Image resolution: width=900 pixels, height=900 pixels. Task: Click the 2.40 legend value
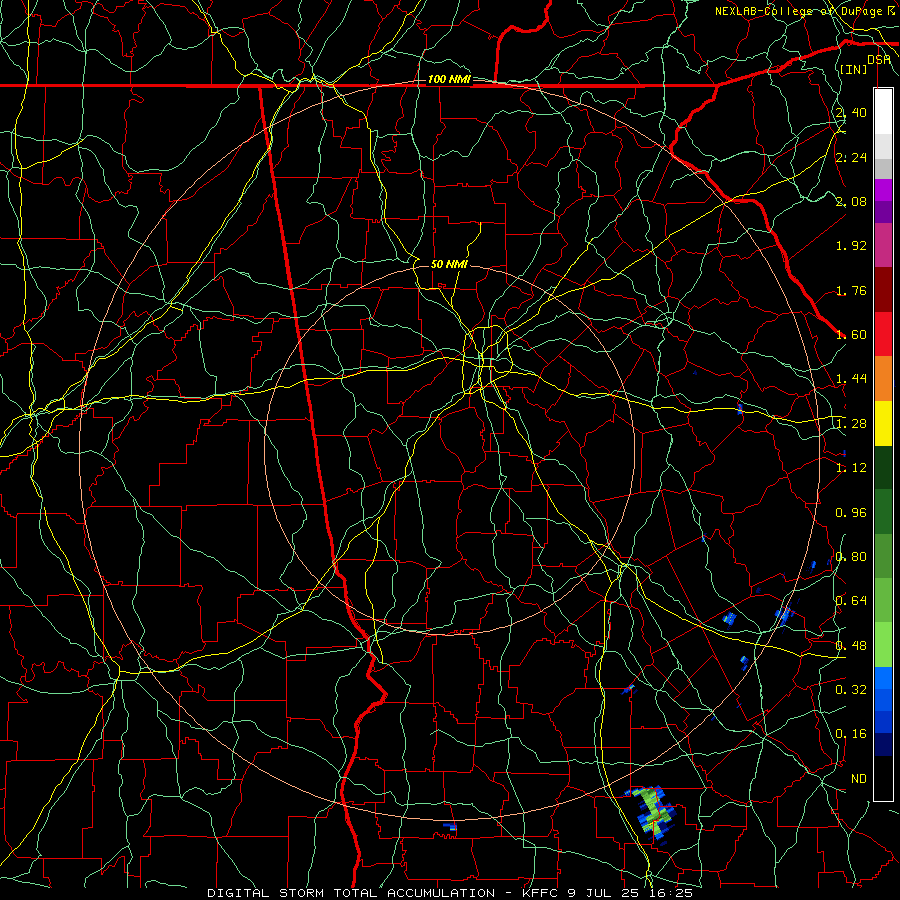(851, 112)
